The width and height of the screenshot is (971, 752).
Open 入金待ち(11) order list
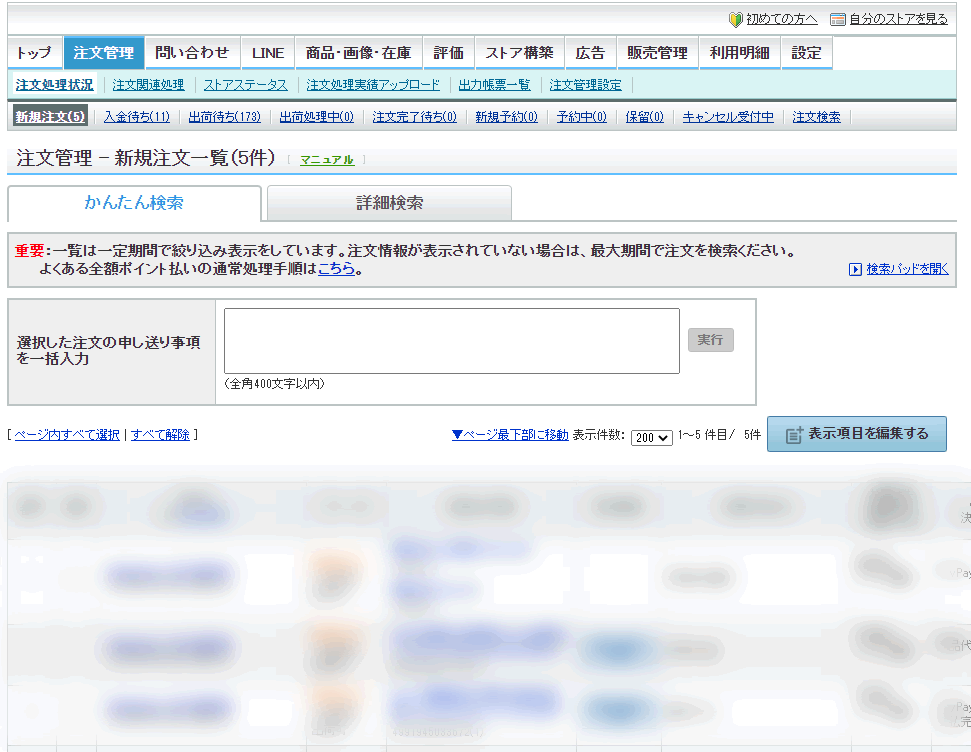pos(136,117)
